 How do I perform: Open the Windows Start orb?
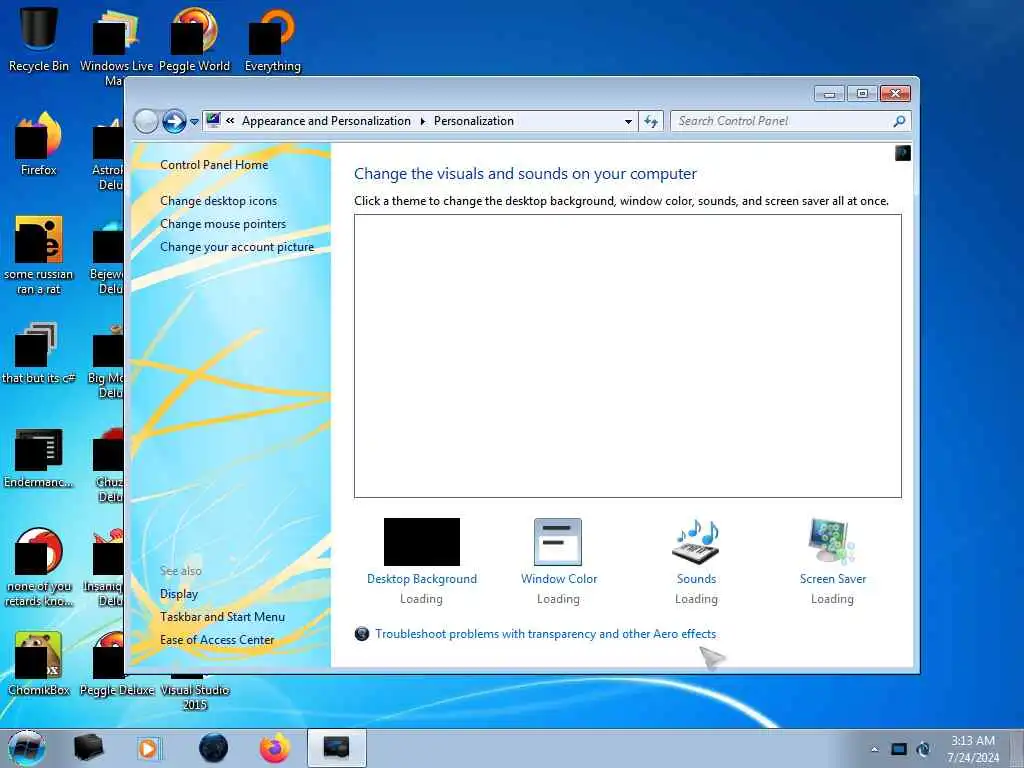(27, 748)
